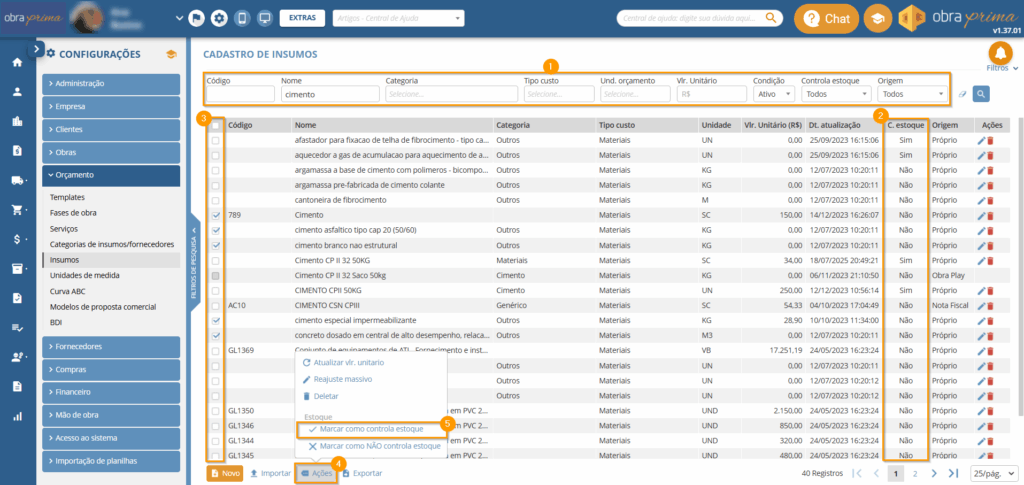Click the EXTRAS button

tap(302, 18)
